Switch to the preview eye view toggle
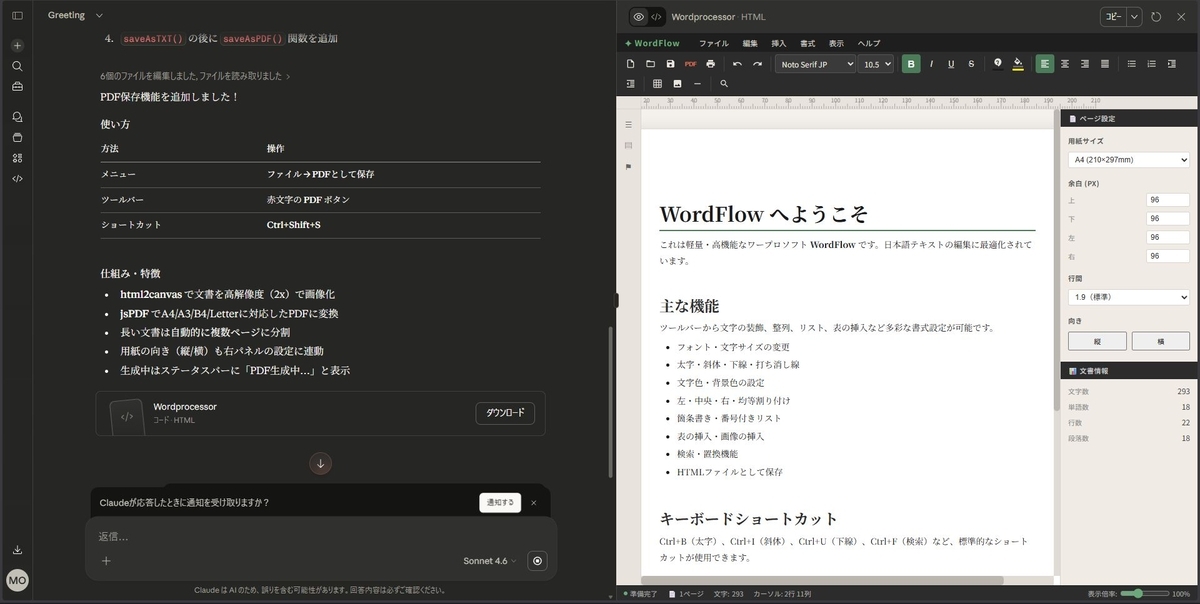The height and width of the screenshot is (604, 1200). coord(638,17)
